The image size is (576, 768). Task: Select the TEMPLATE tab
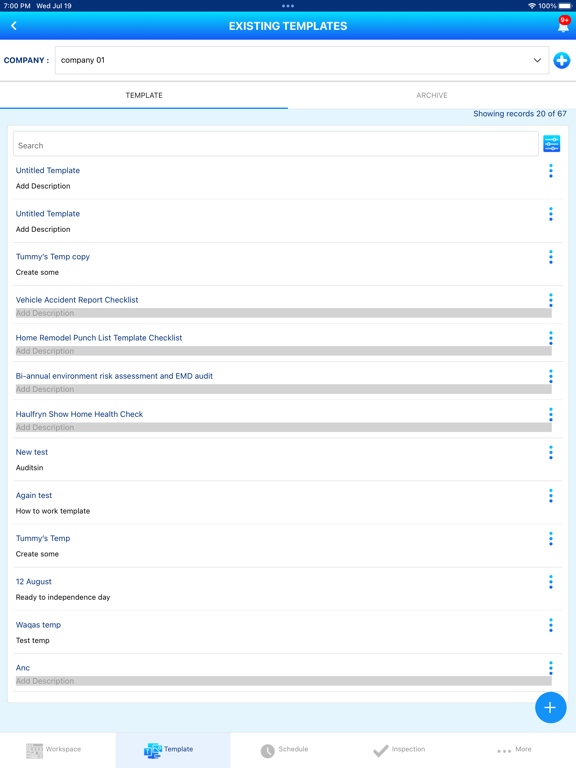point(144,95)
